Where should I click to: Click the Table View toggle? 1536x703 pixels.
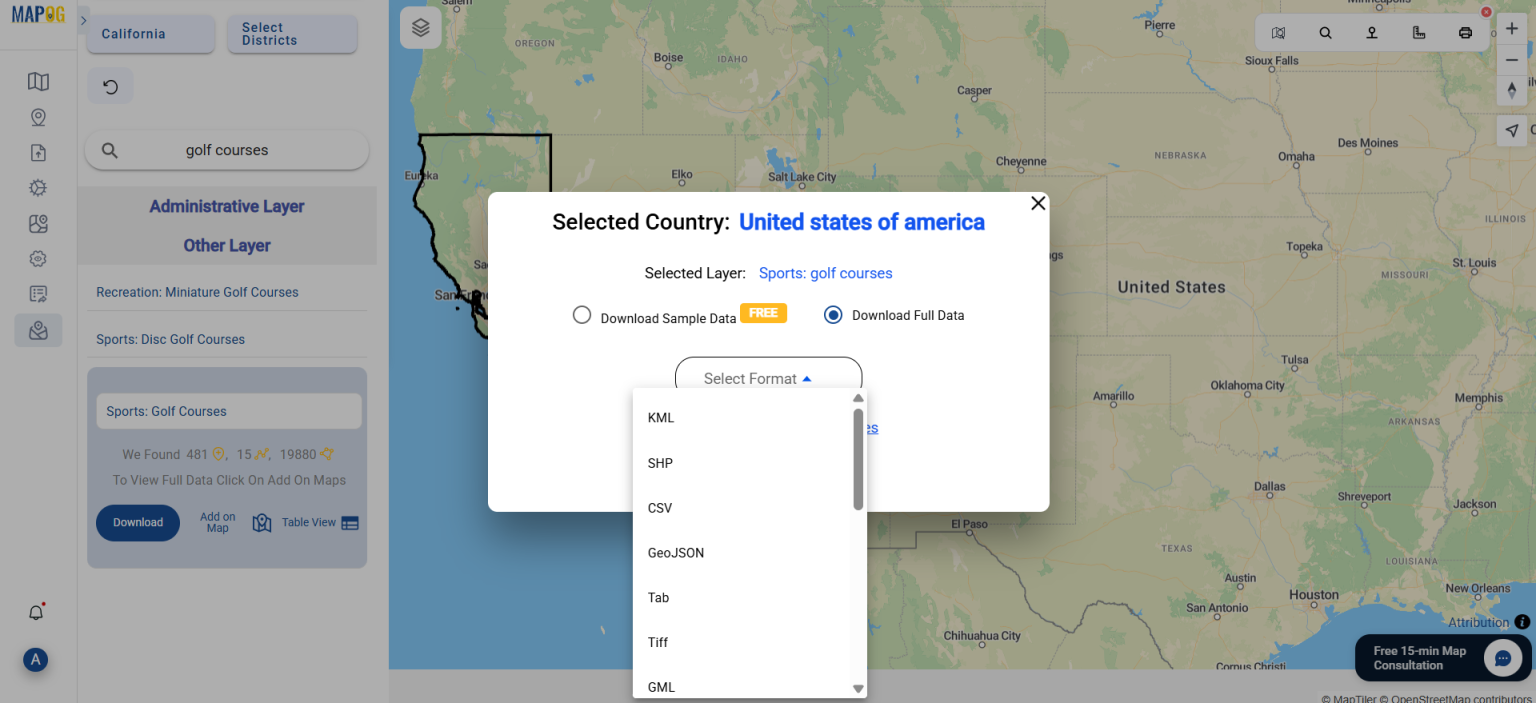pos(304,522)
